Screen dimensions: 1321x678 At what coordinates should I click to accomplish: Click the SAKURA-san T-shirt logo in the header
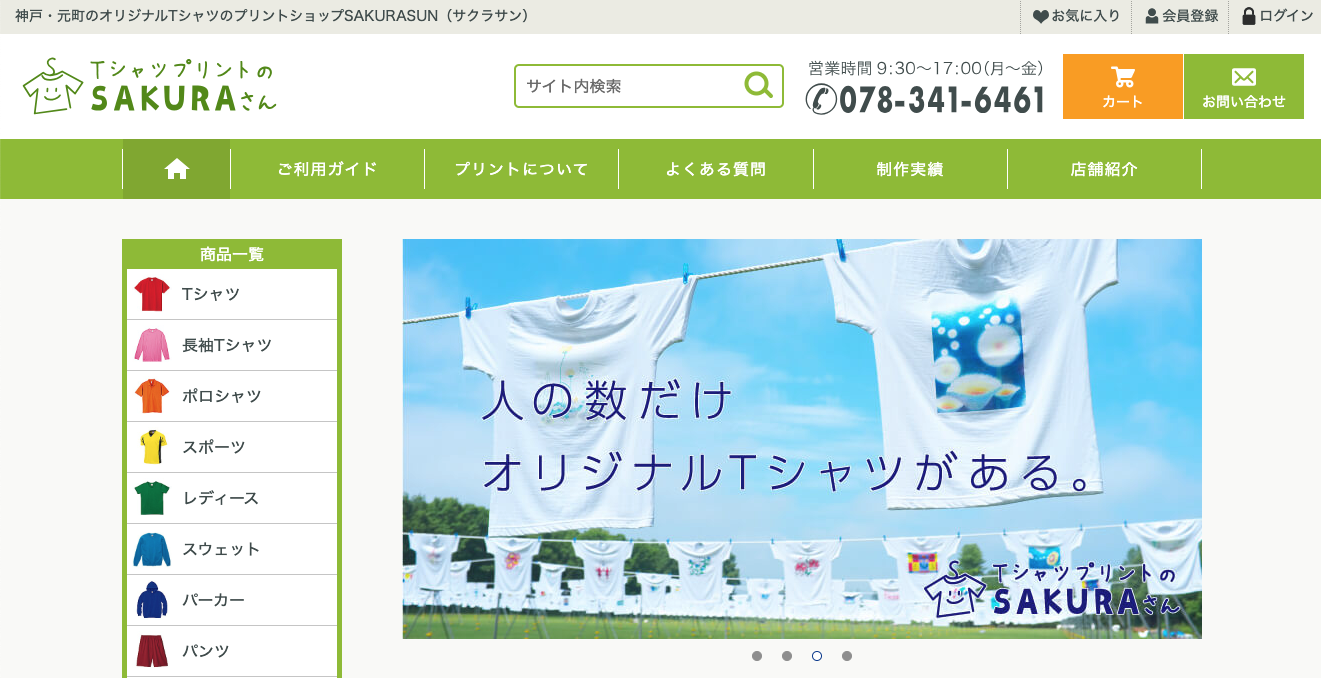click(149, 86)
